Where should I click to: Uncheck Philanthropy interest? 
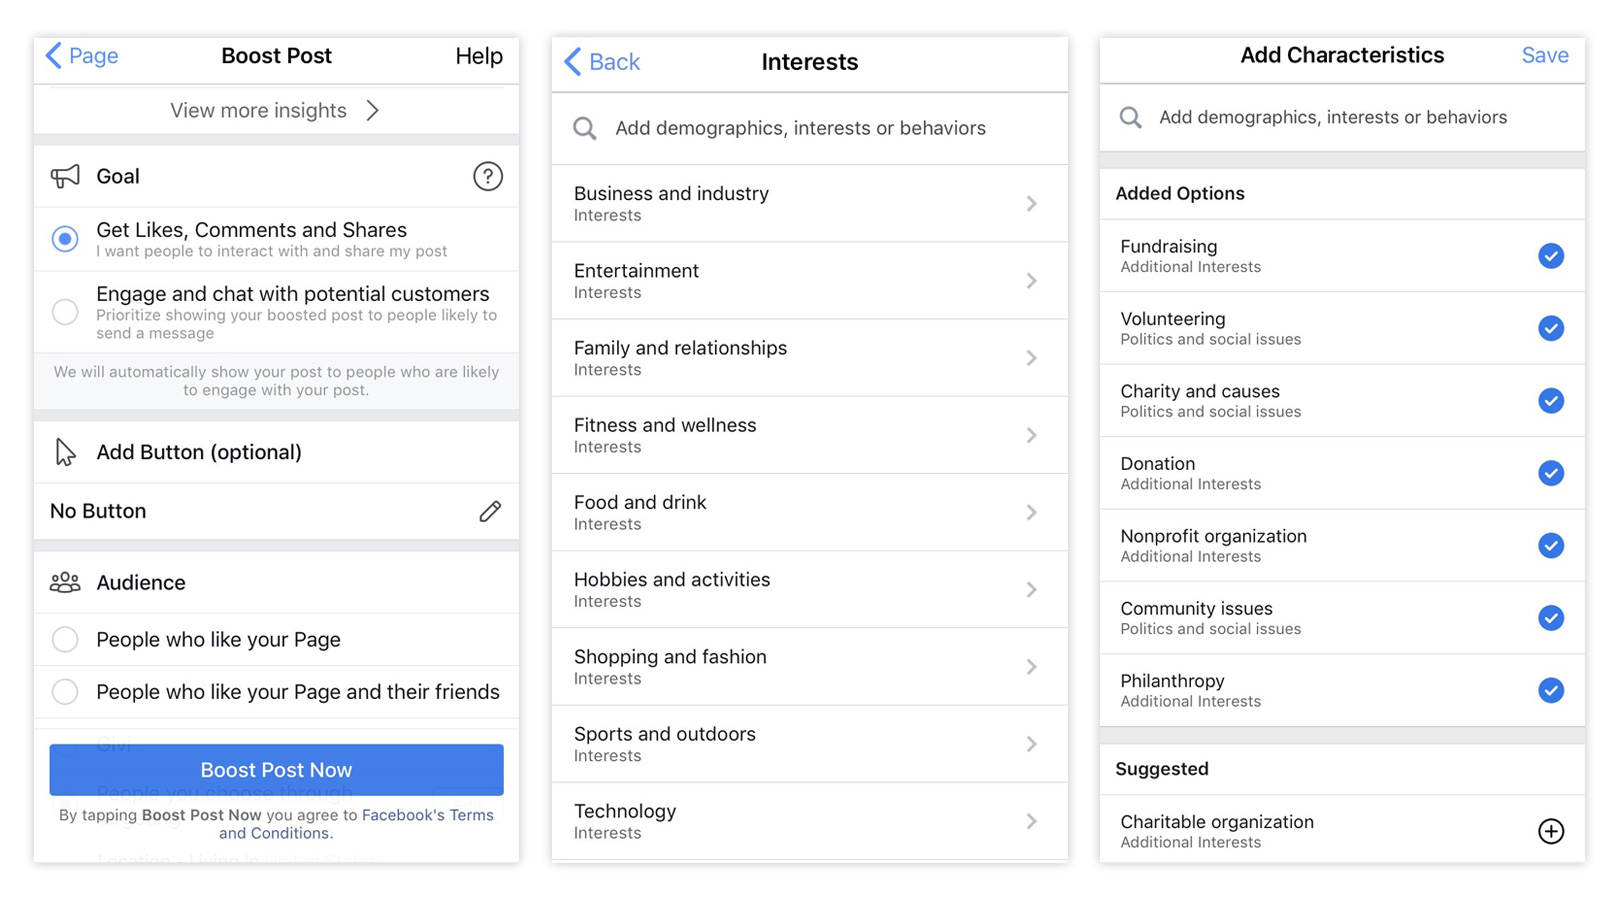(x=1551, y=690)
